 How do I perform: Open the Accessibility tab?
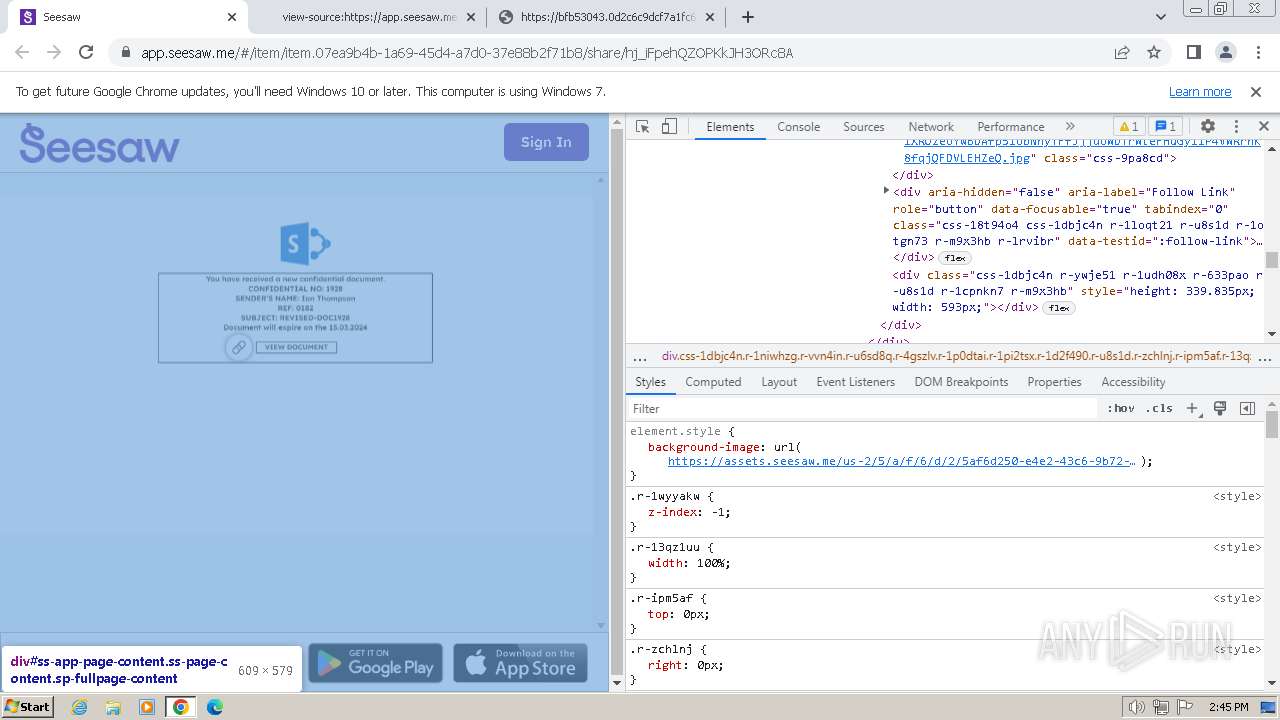pyautogui.click(x=1133, y=382)
